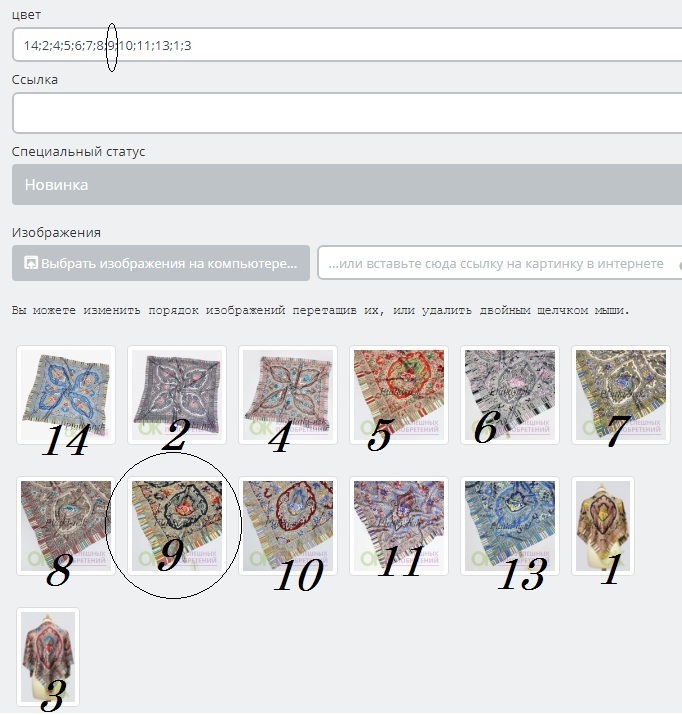This screenshot has height=715, width=682.
Task: Select mannequin scarf thumbnail numbered 3
Action: click(x=48, y=657)
